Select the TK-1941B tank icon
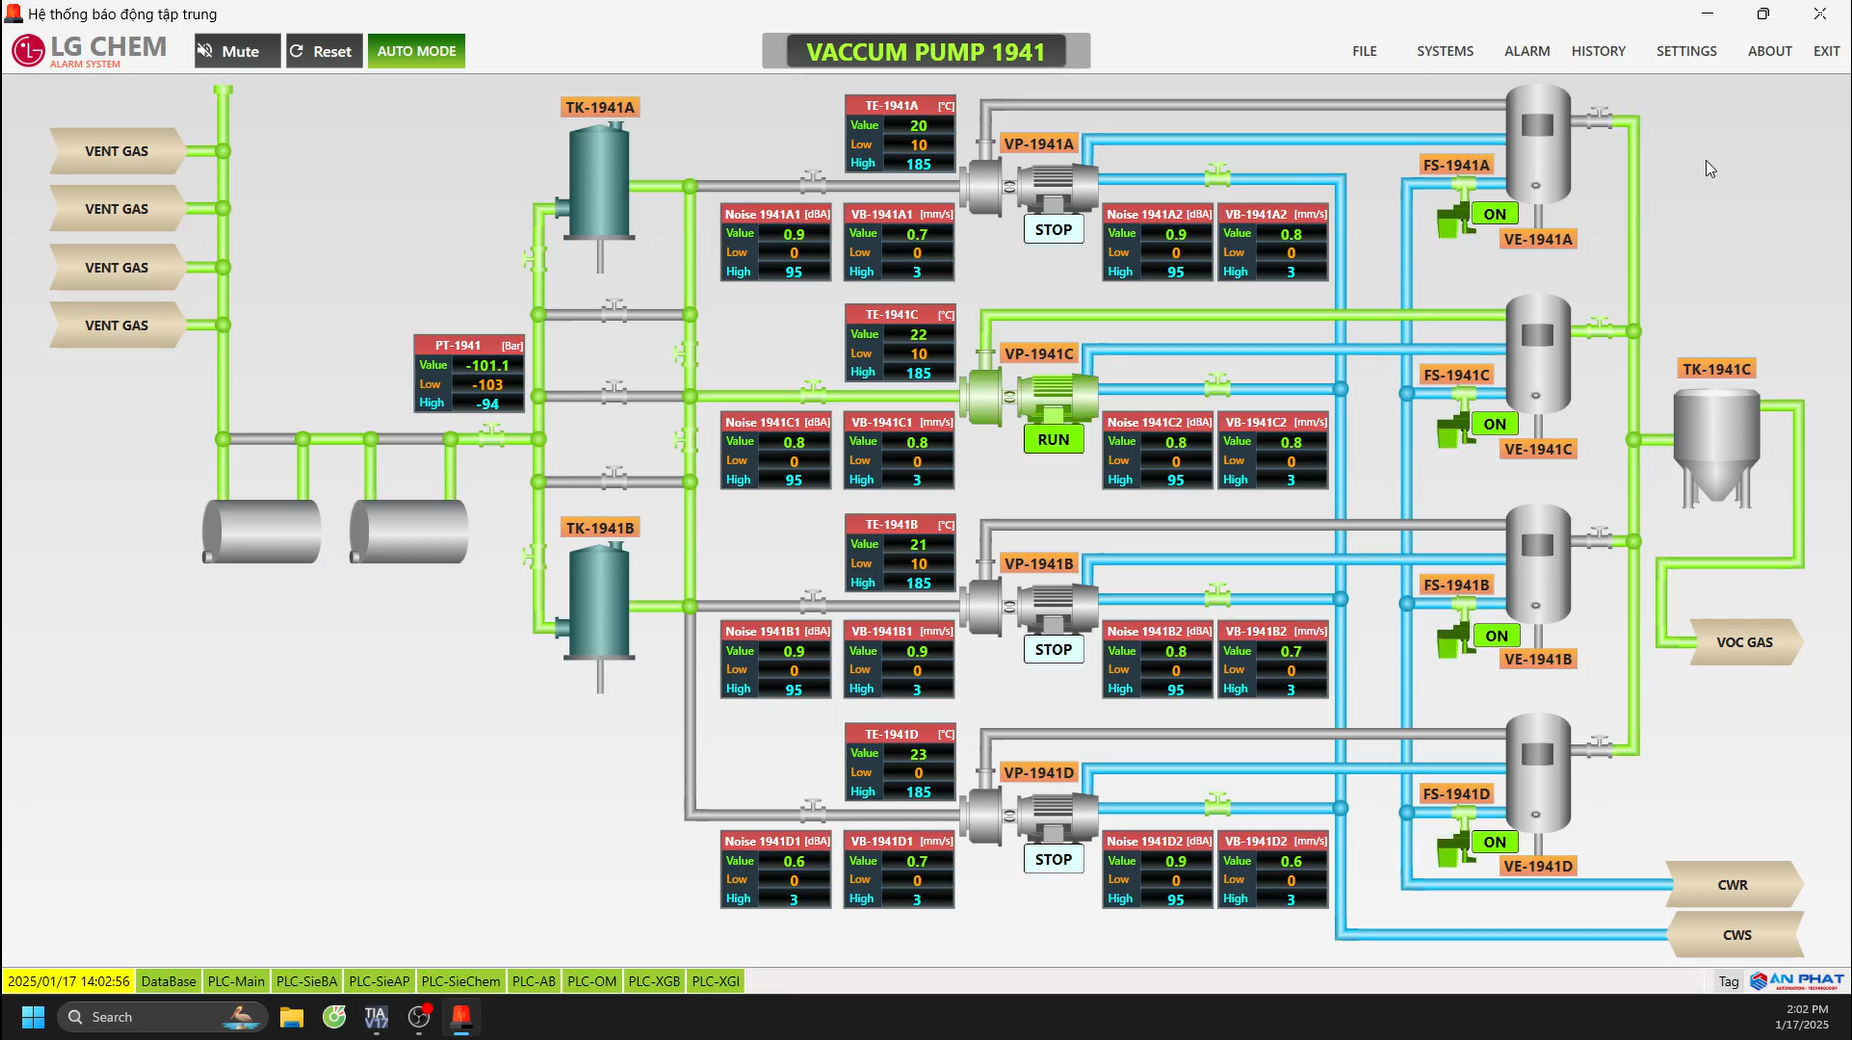 click(x=599, y=602)
